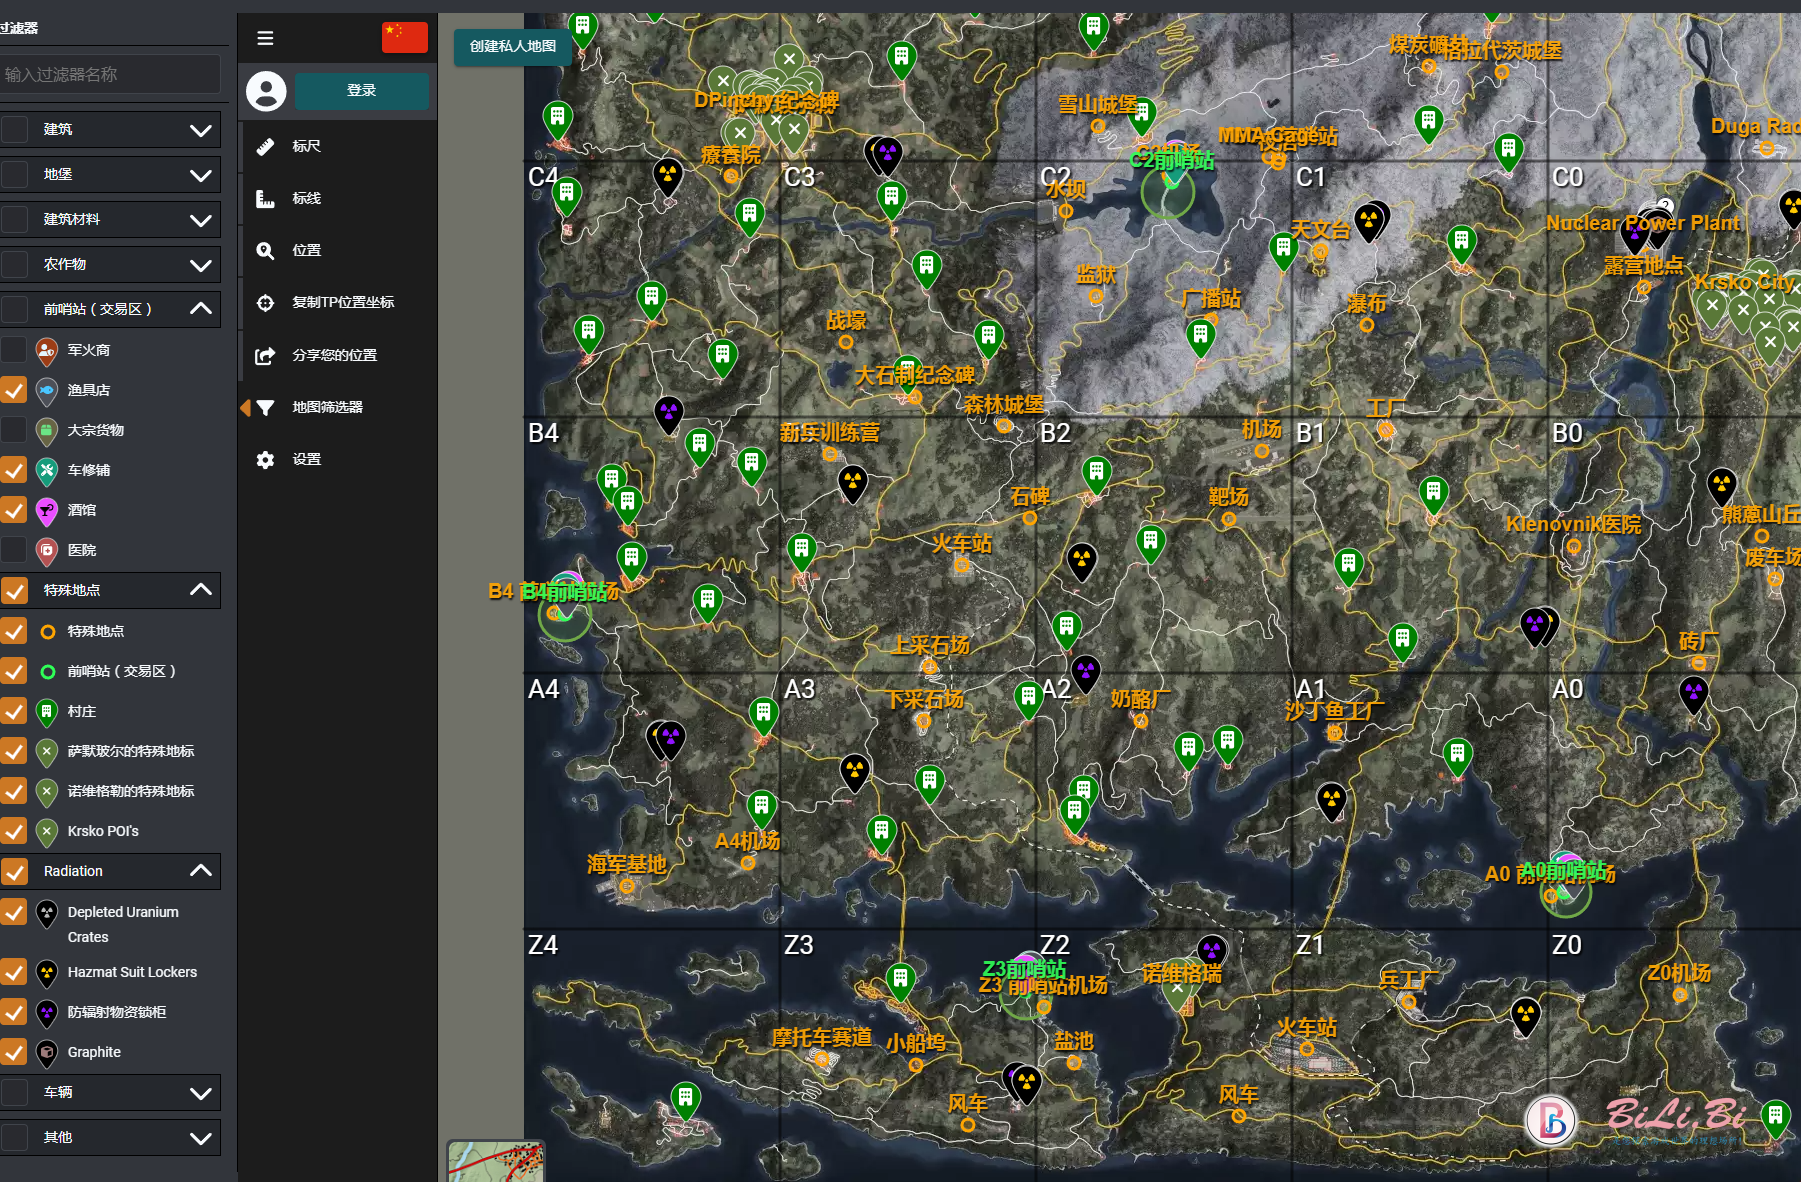Uncheck the 渔具店 filter checkbox

(14, 390)
